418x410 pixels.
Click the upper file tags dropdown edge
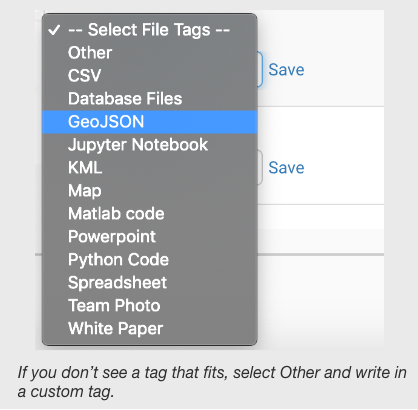[260, 69]
